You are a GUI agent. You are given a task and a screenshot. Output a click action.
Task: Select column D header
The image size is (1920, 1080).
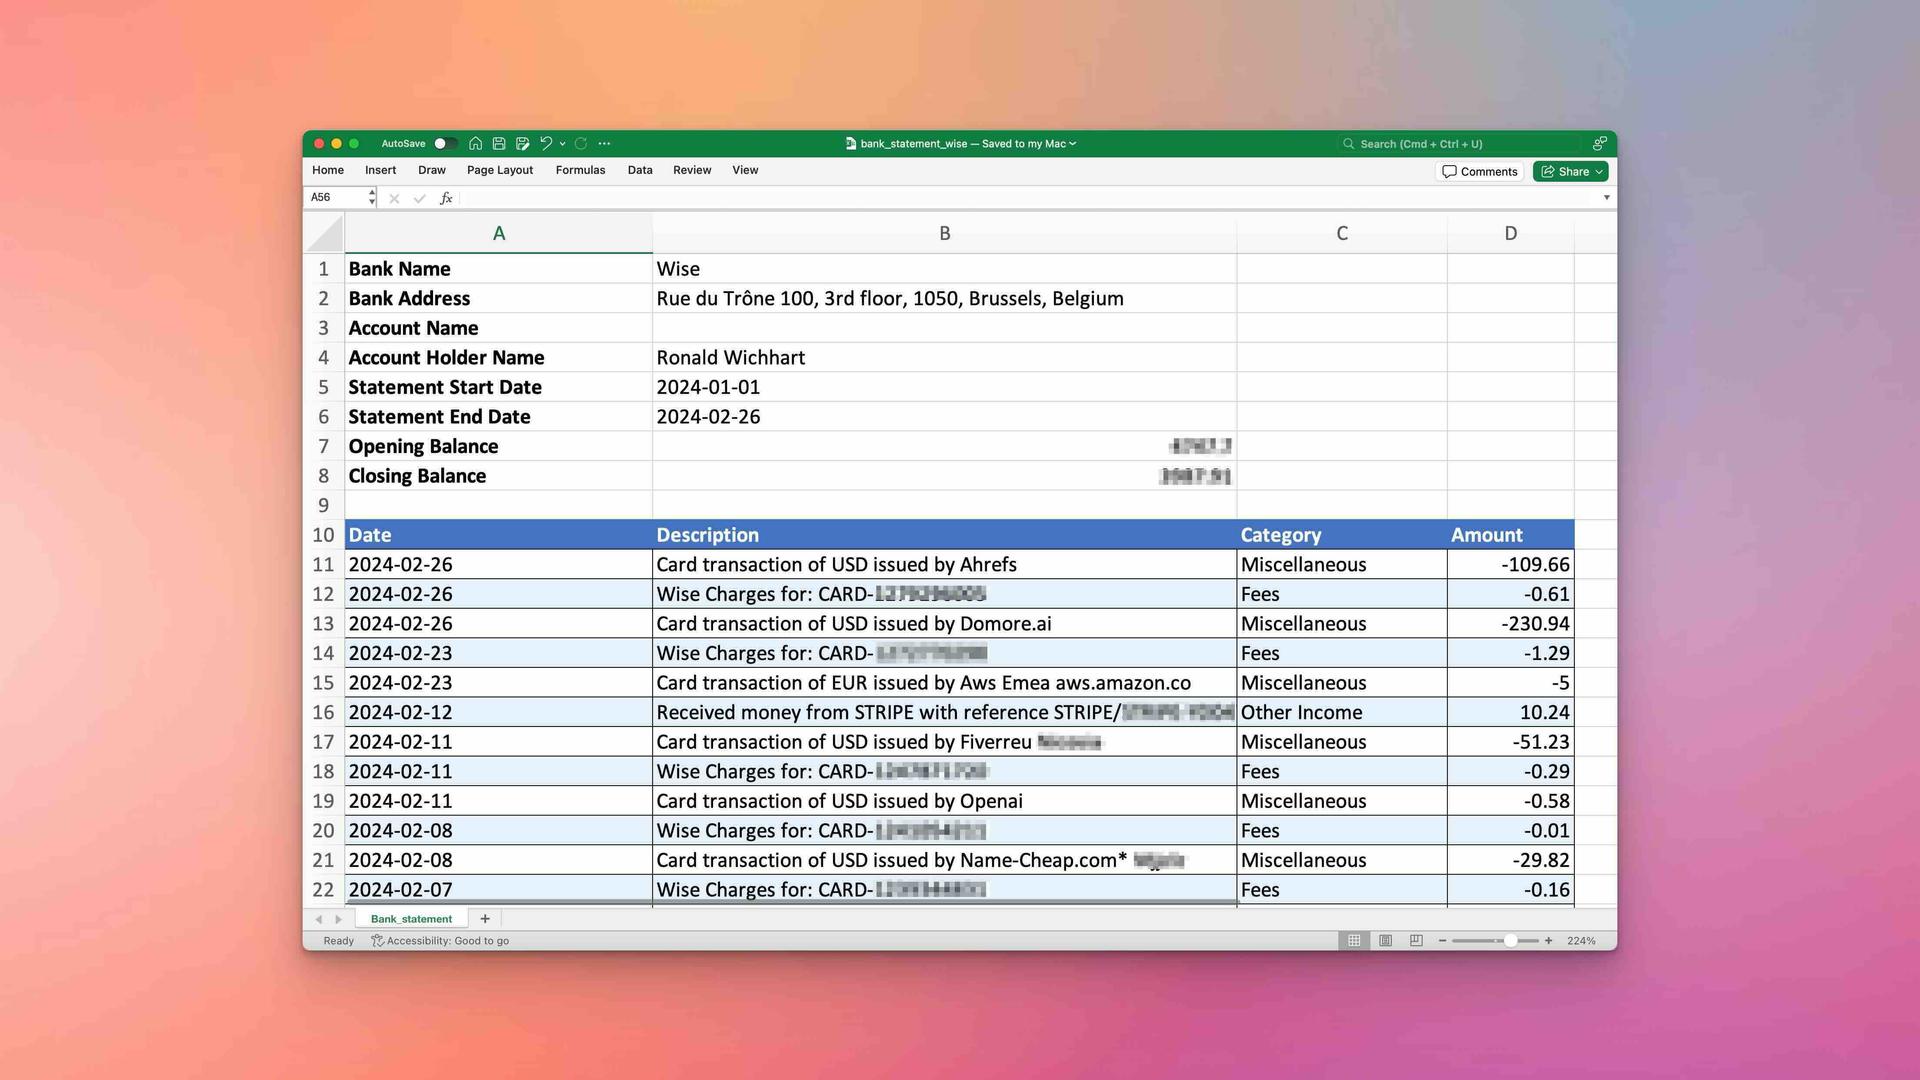click(1510, 234)
